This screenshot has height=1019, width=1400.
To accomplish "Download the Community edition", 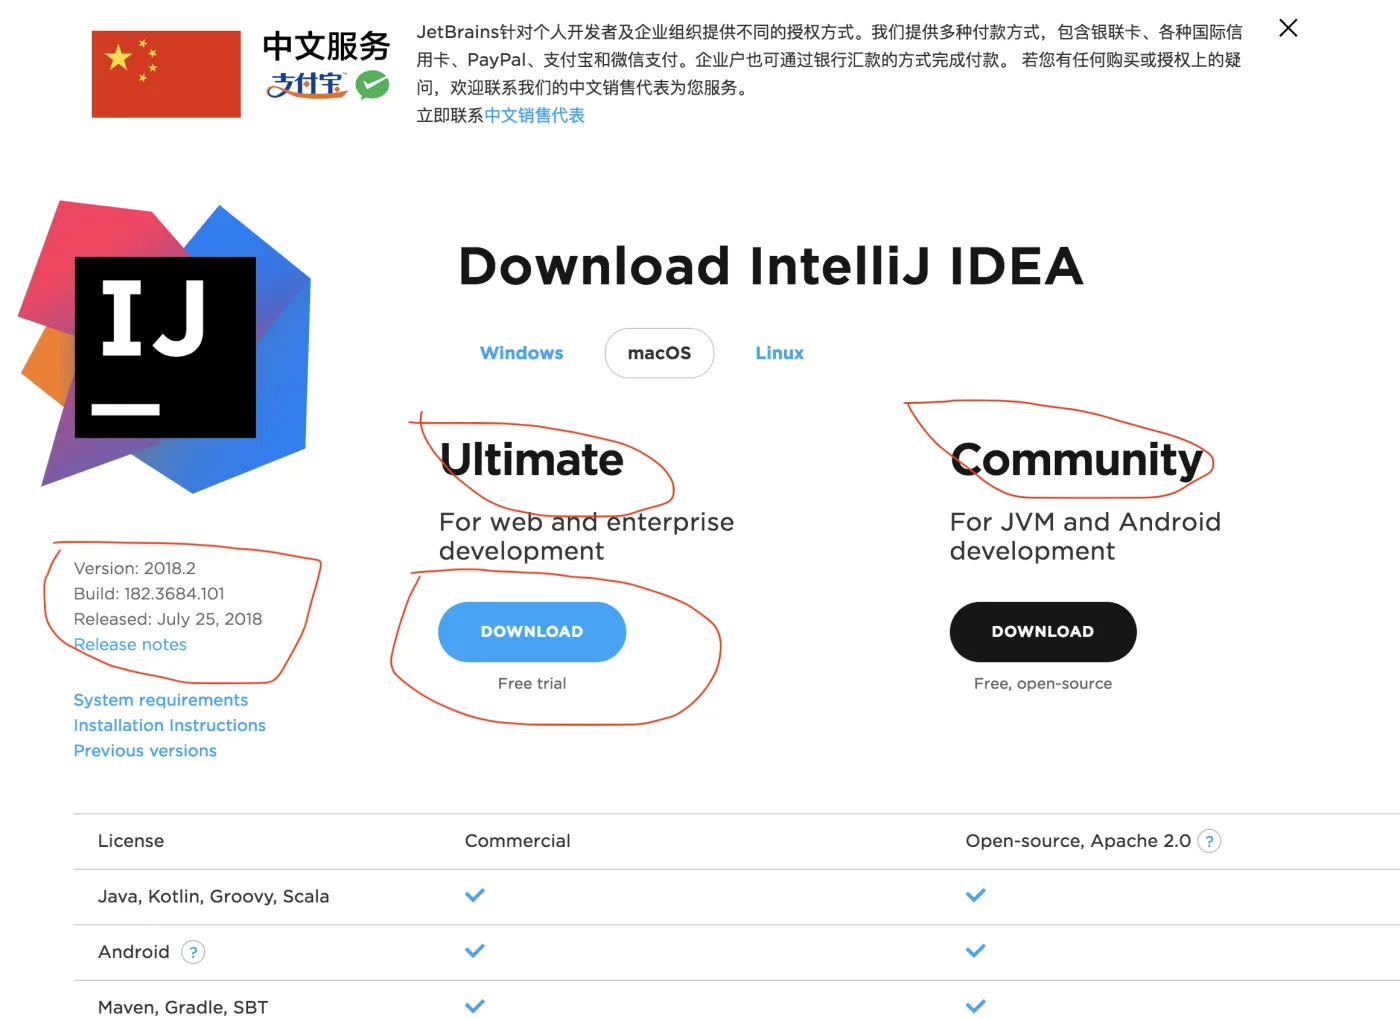I will click(x=1043, y=632).
